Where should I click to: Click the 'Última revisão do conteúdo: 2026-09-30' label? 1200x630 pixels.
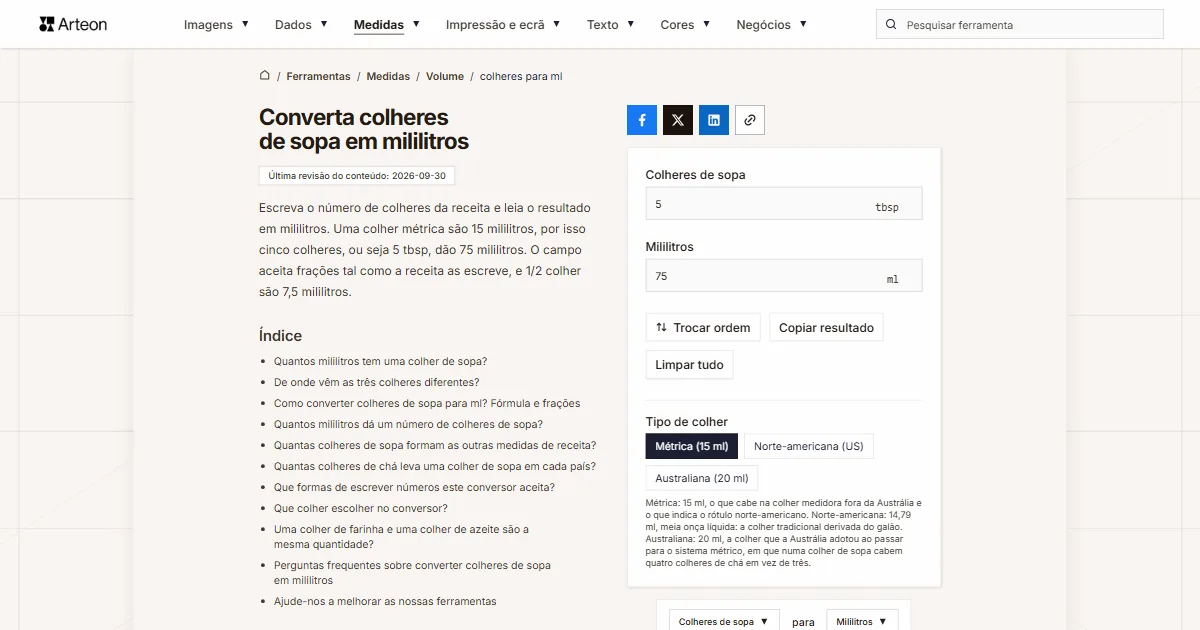pyautogui.click(x=358, y=175)
